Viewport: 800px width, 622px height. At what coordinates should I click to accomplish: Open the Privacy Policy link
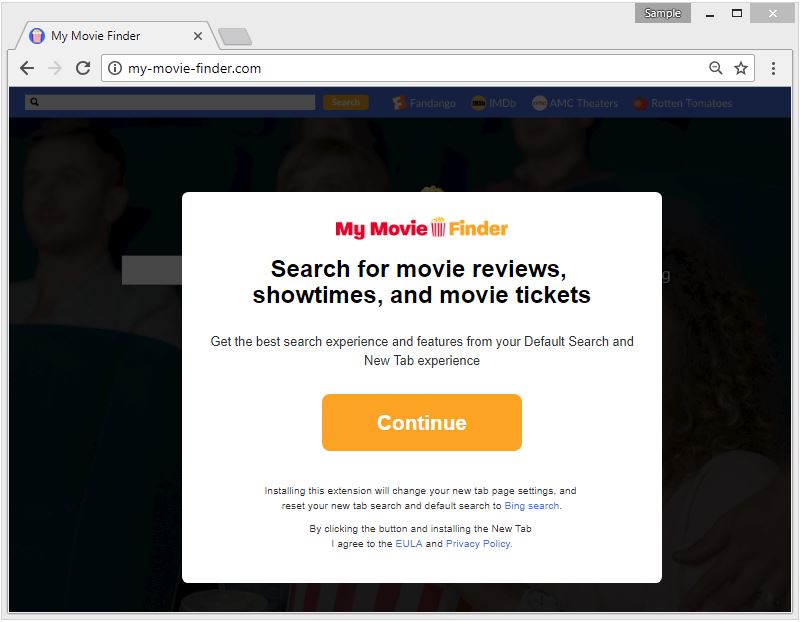tap(478, 543)
